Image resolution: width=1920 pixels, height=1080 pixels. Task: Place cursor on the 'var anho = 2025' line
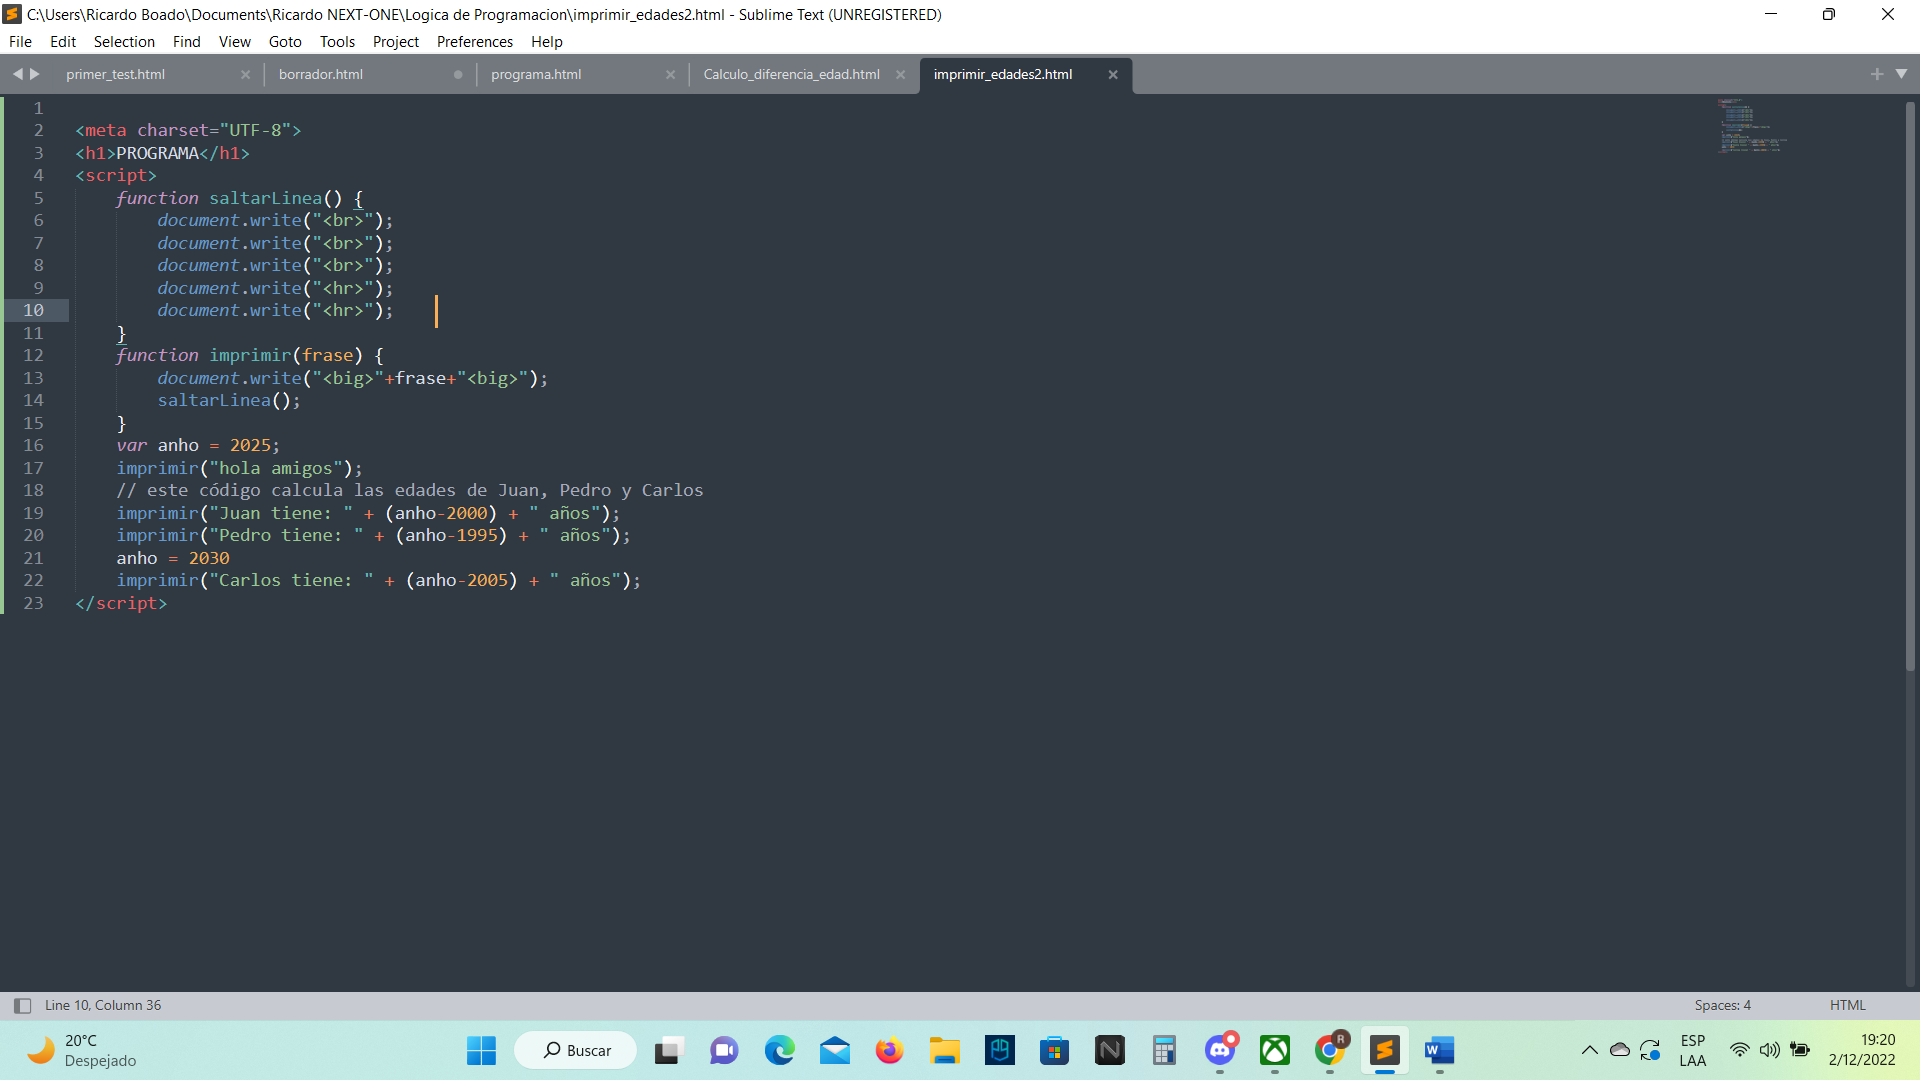point(198,445)
